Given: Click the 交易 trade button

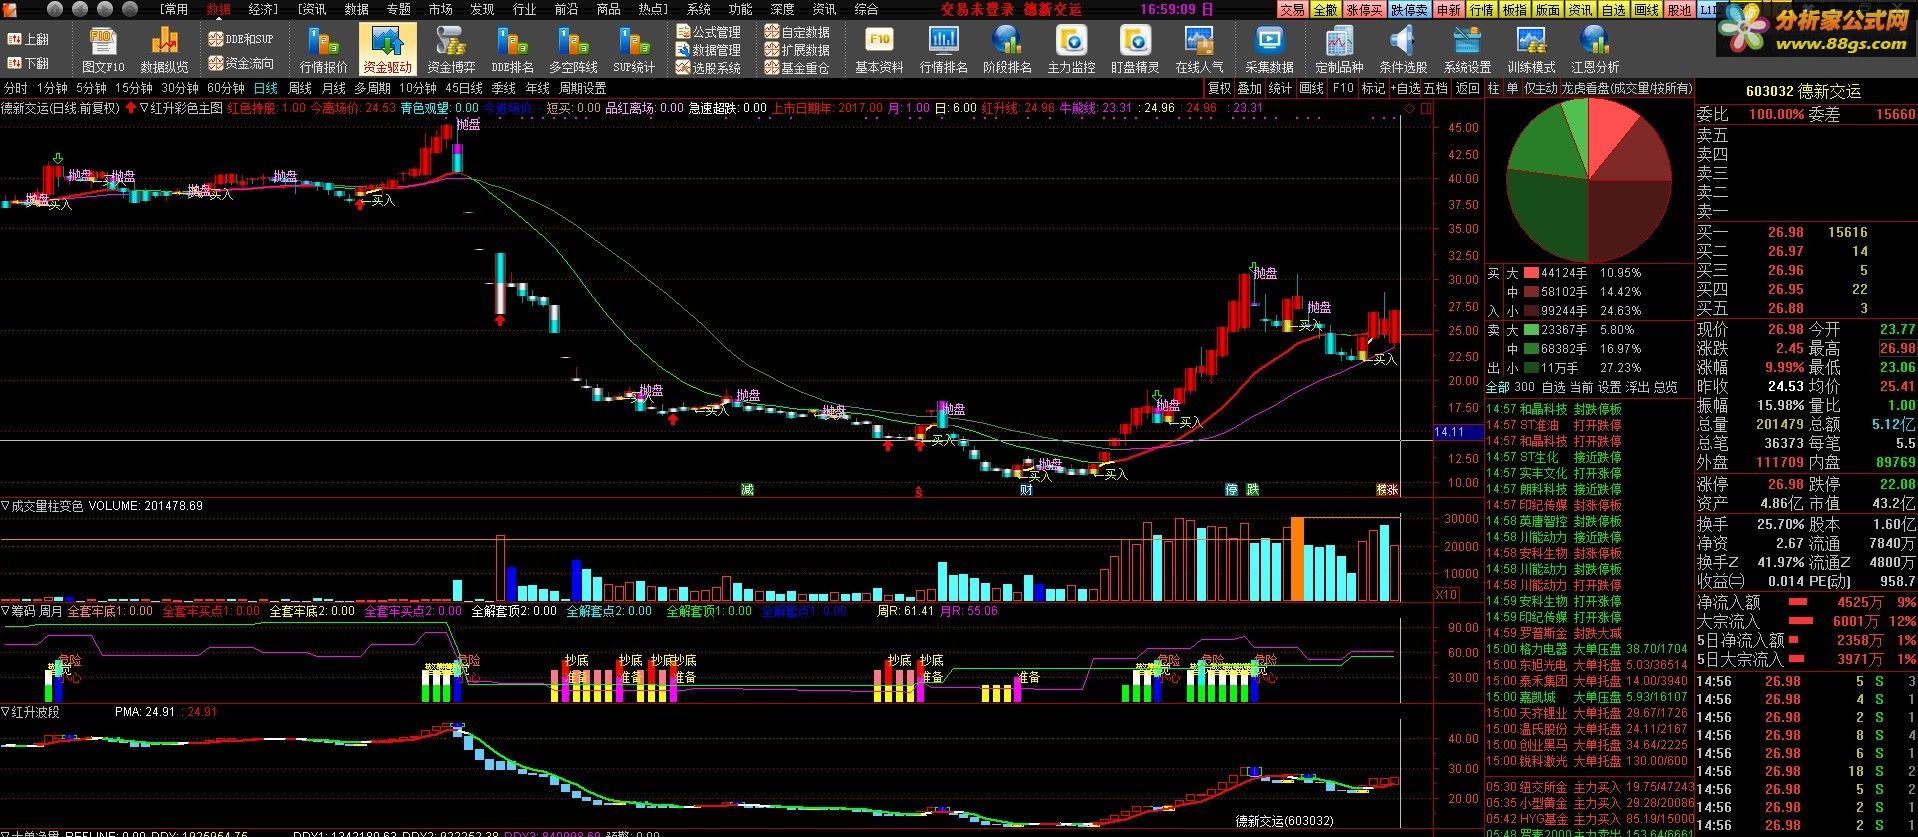Looking at the screenshot, I should [1292, 9].
